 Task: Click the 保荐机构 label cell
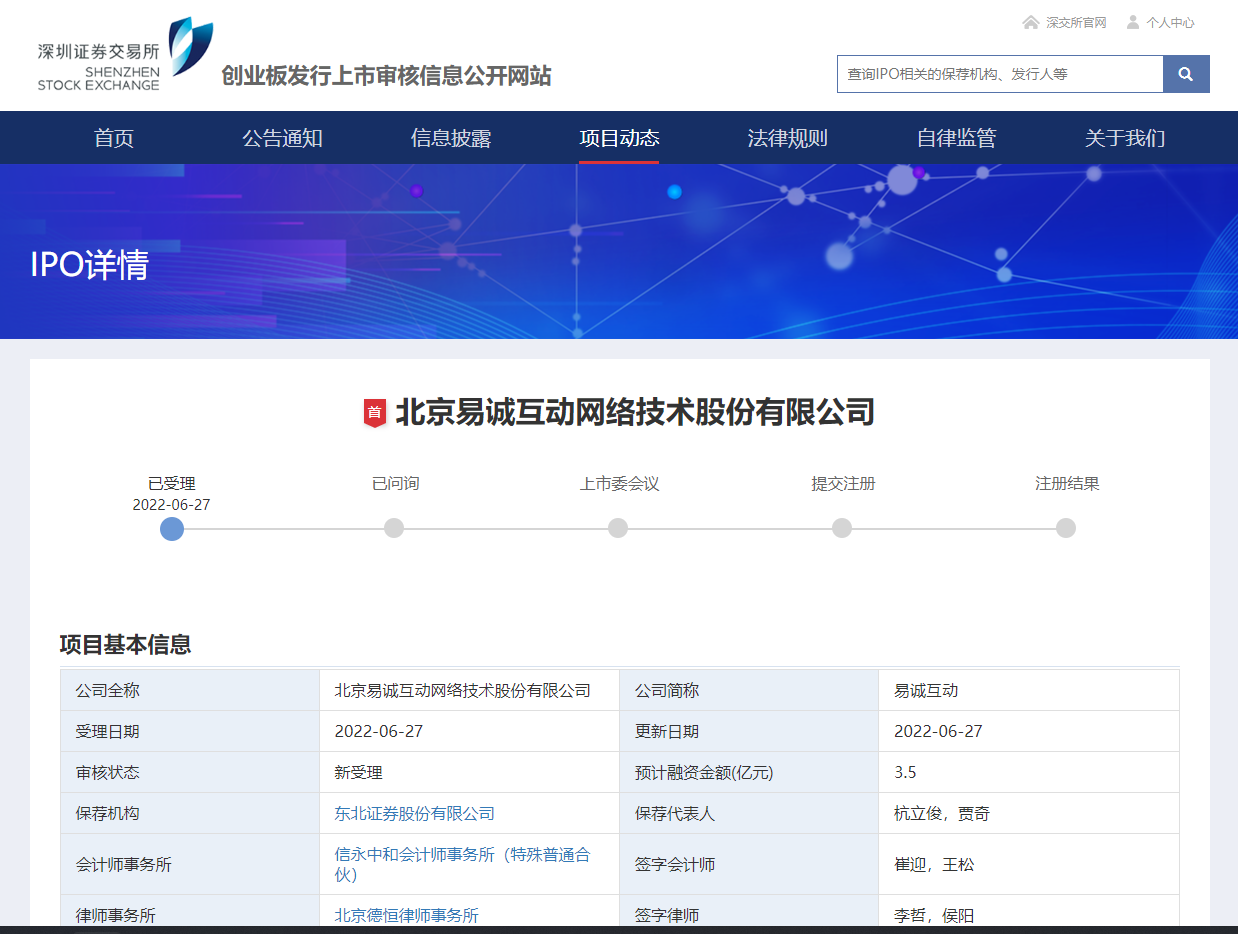(190, 813)
